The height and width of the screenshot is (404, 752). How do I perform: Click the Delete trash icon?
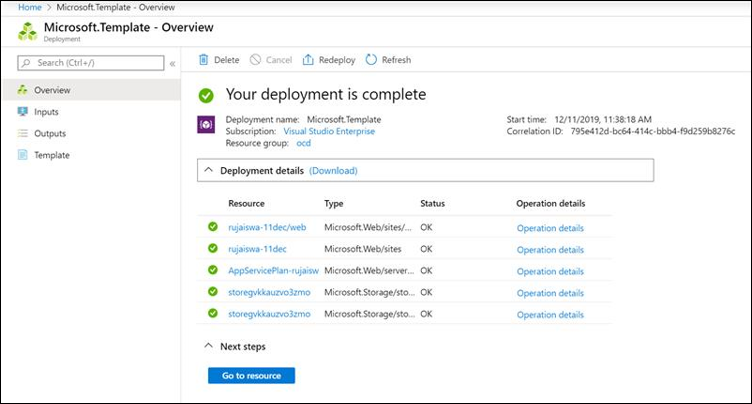pos(204,60)
